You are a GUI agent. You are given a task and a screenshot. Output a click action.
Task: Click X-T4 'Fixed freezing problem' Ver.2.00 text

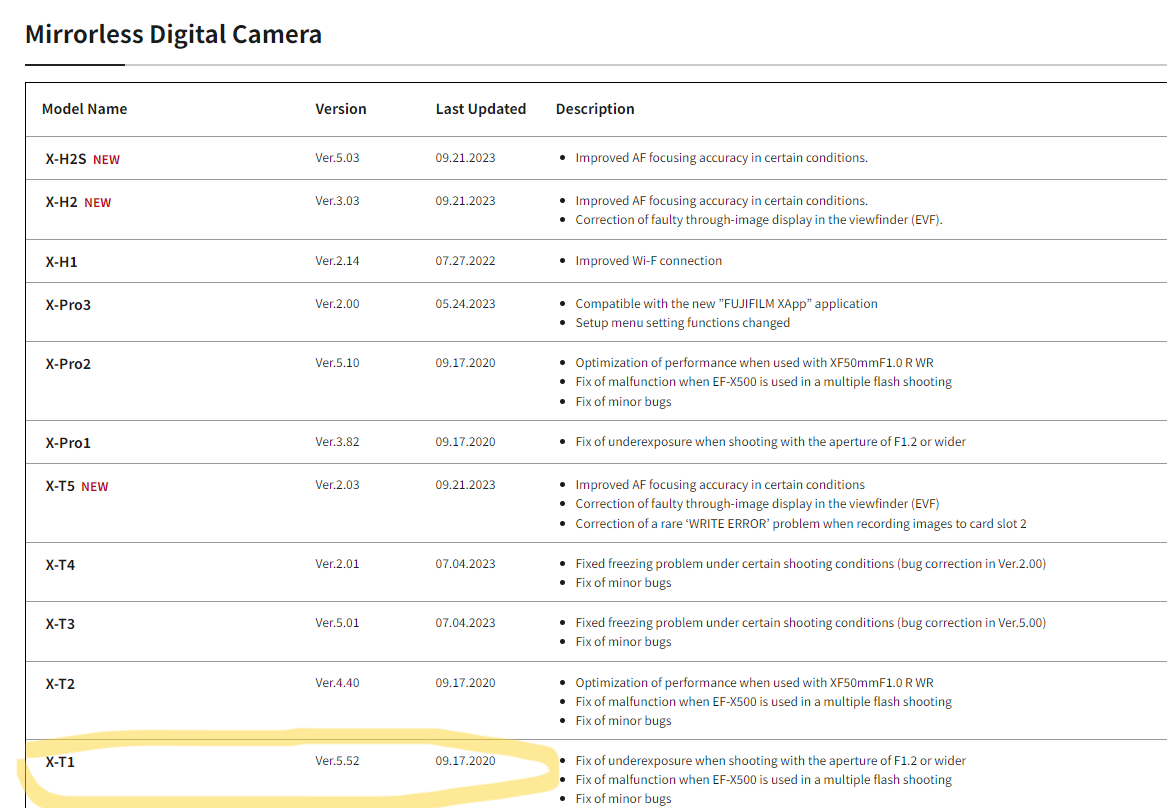[x=810, y=564]
